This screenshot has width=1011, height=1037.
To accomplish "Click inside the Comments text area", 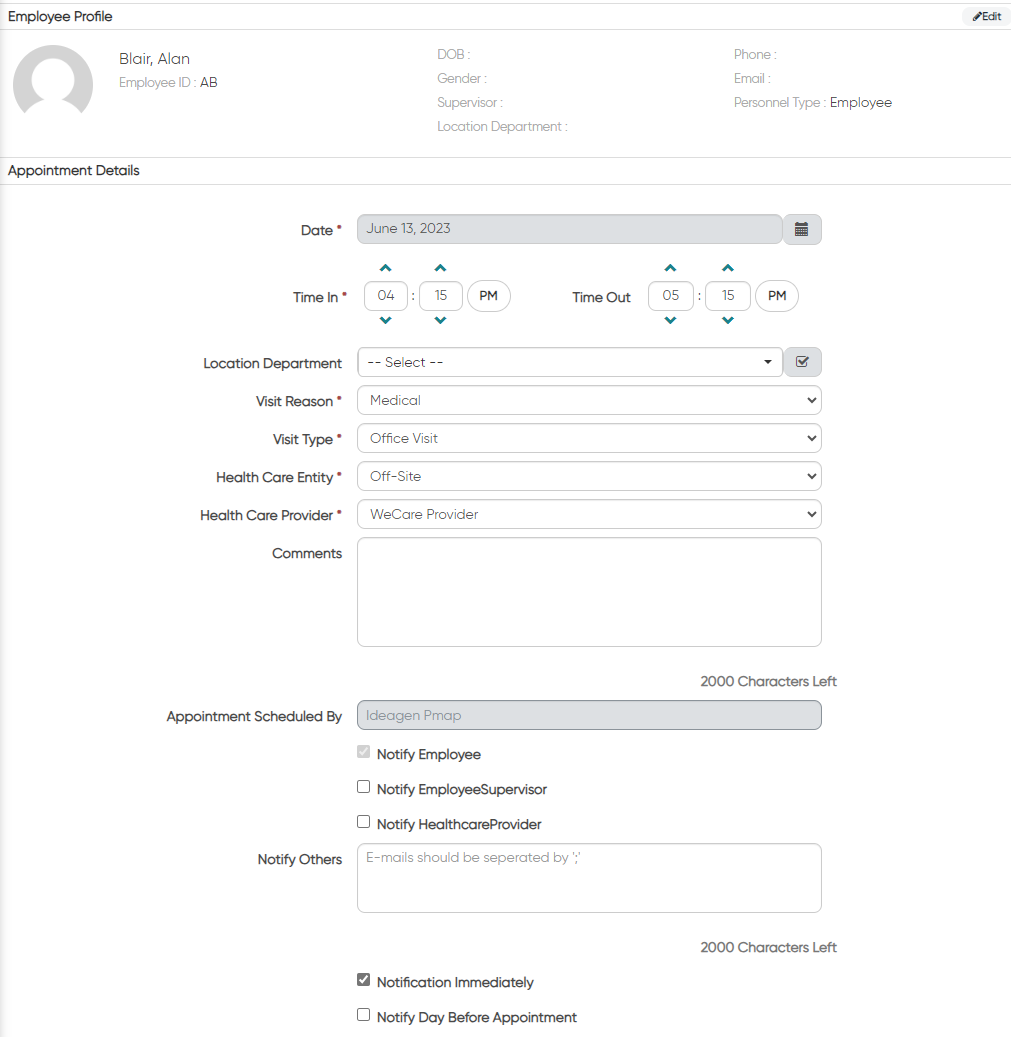I will (x=589, y=592).
